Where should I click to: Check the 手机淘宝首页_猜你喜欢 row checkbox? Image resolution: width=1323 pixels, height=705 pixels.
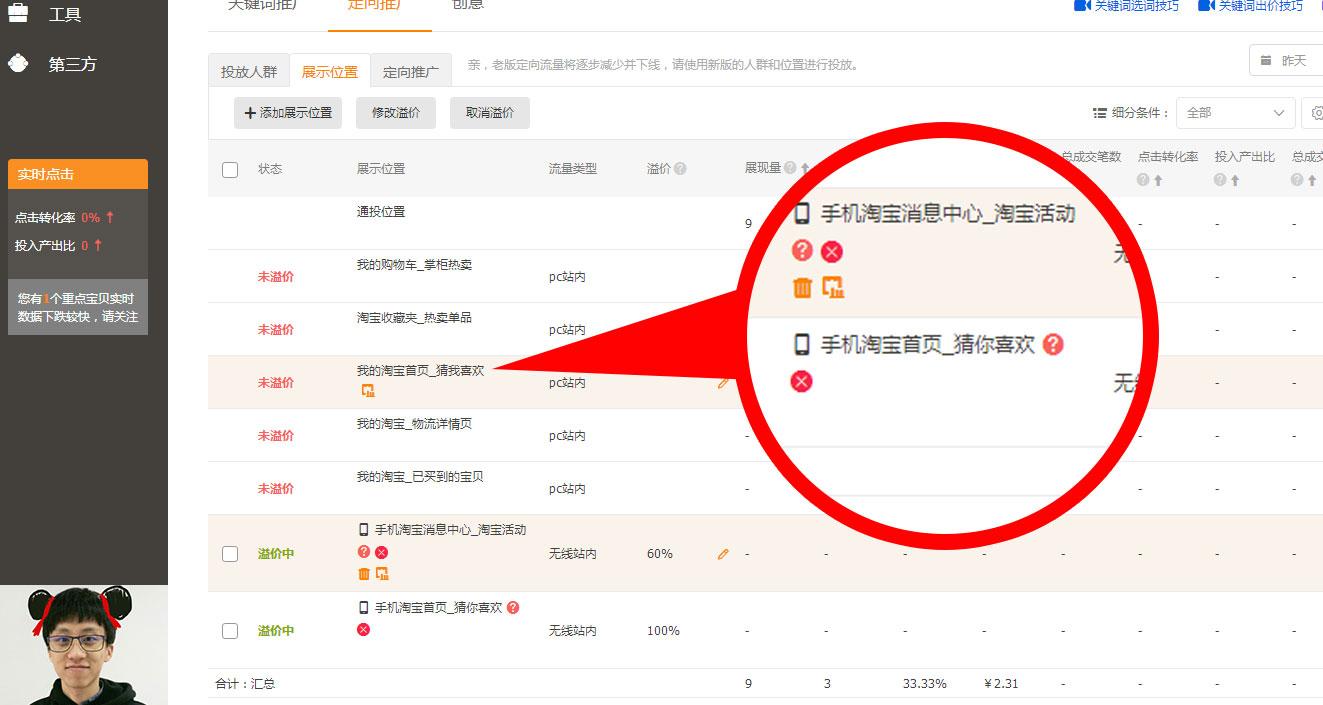(229, 631)
